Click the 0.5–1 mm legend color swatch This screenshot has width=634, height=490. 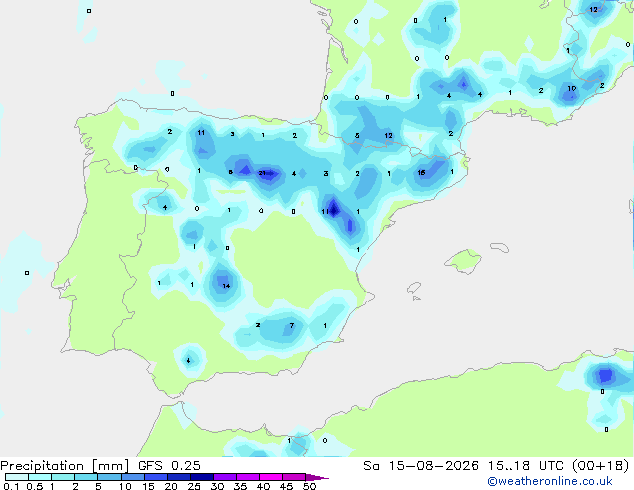pyautogui.click(x=40, y=477)
